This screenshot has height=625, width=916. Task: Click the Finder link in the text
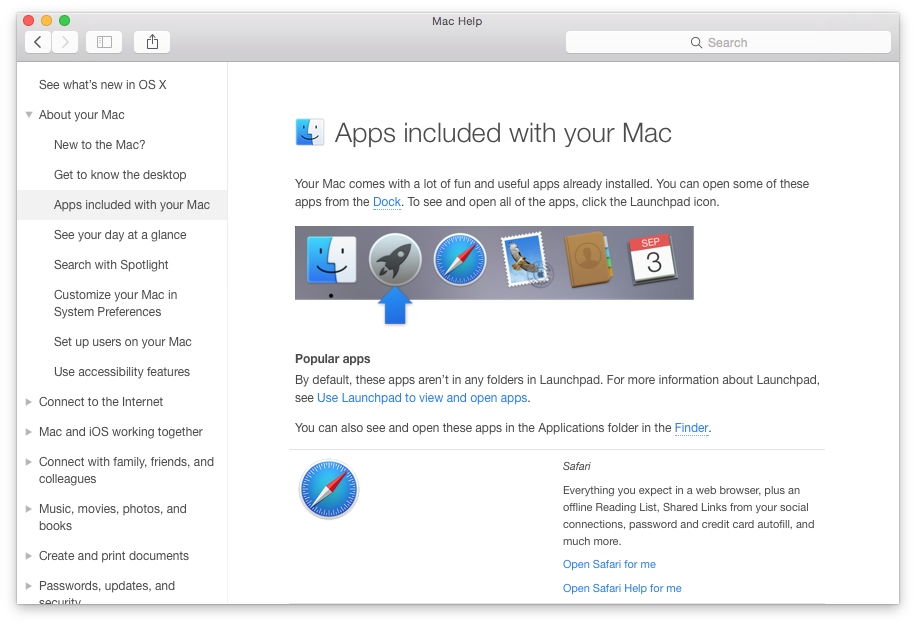pos(691,428)
